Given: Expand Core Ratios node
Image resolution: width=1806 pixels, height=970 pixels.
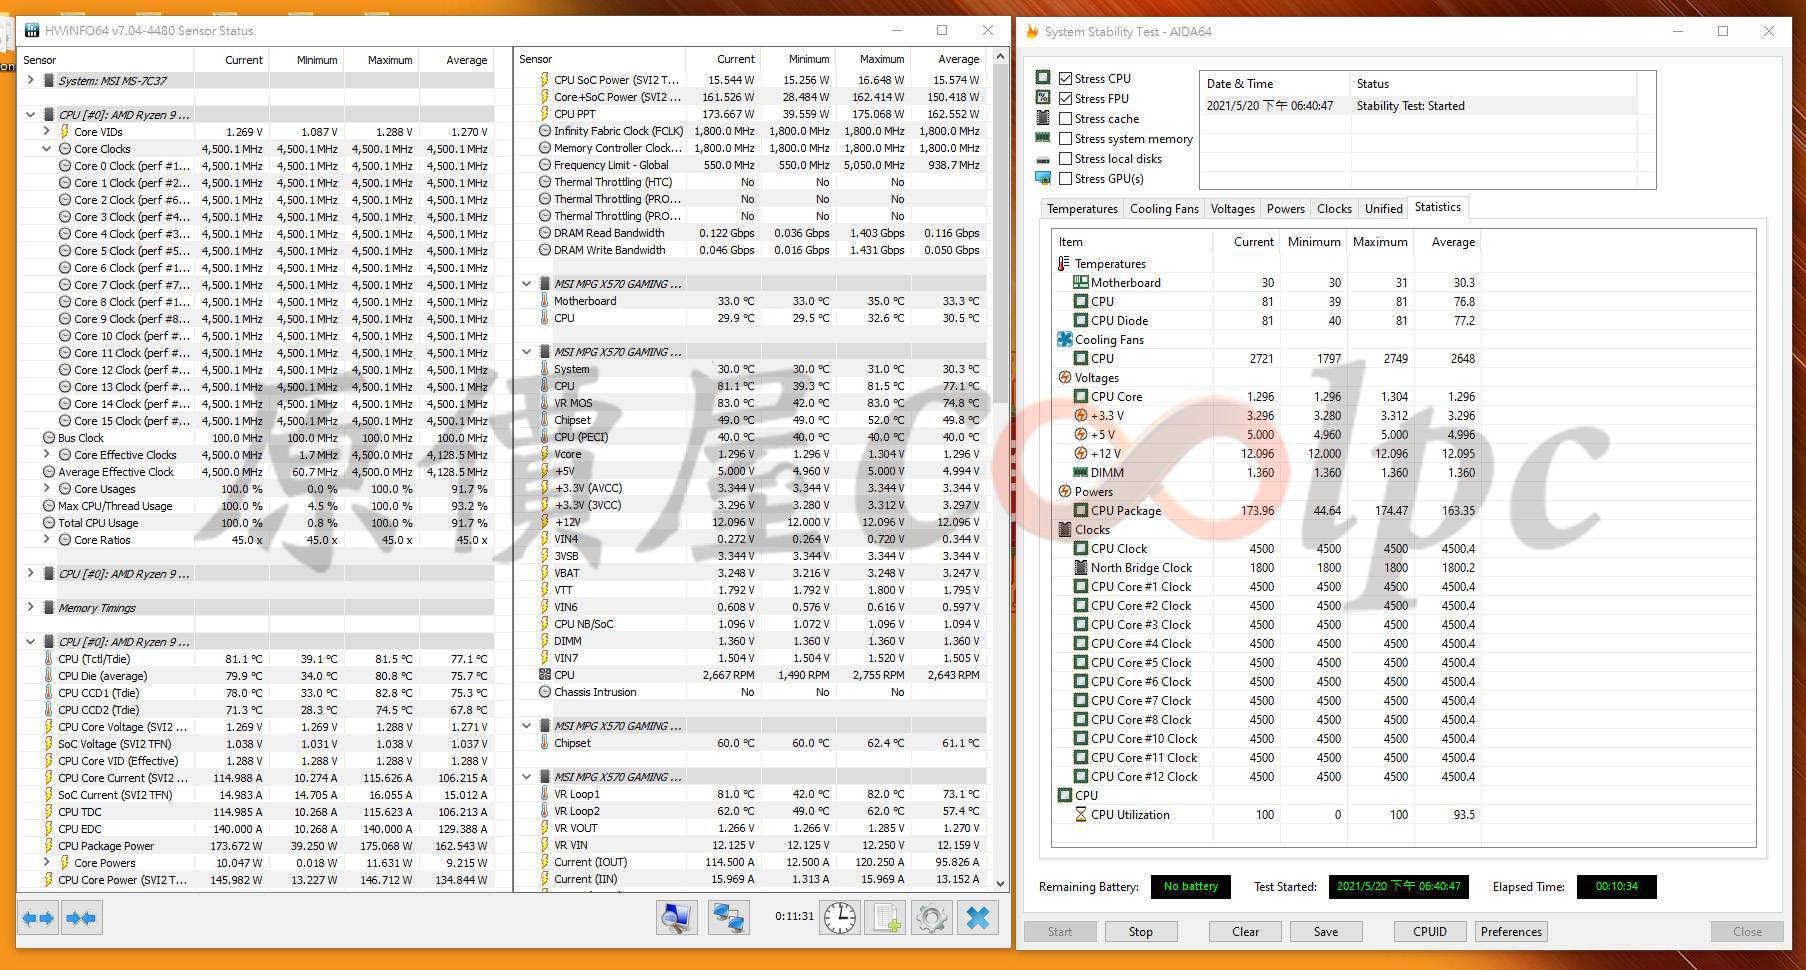Looking at the screenshot, I should pyautogui.click(x=46, y=540).
